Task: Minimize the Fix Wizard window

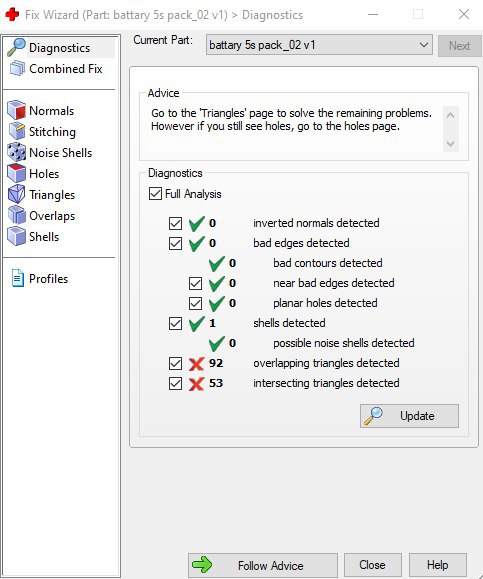Action: click(373, 14)
